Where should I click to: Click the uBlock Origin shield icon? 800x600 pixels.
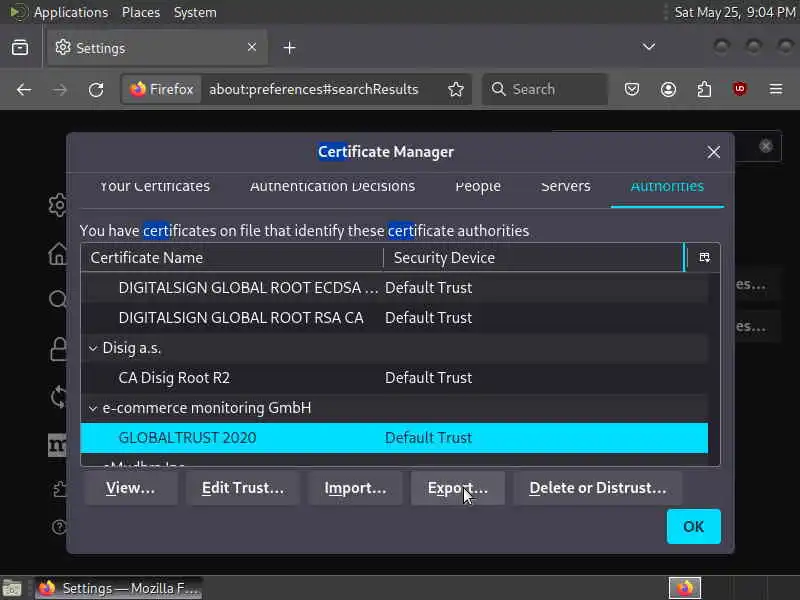tap(740, 89)
